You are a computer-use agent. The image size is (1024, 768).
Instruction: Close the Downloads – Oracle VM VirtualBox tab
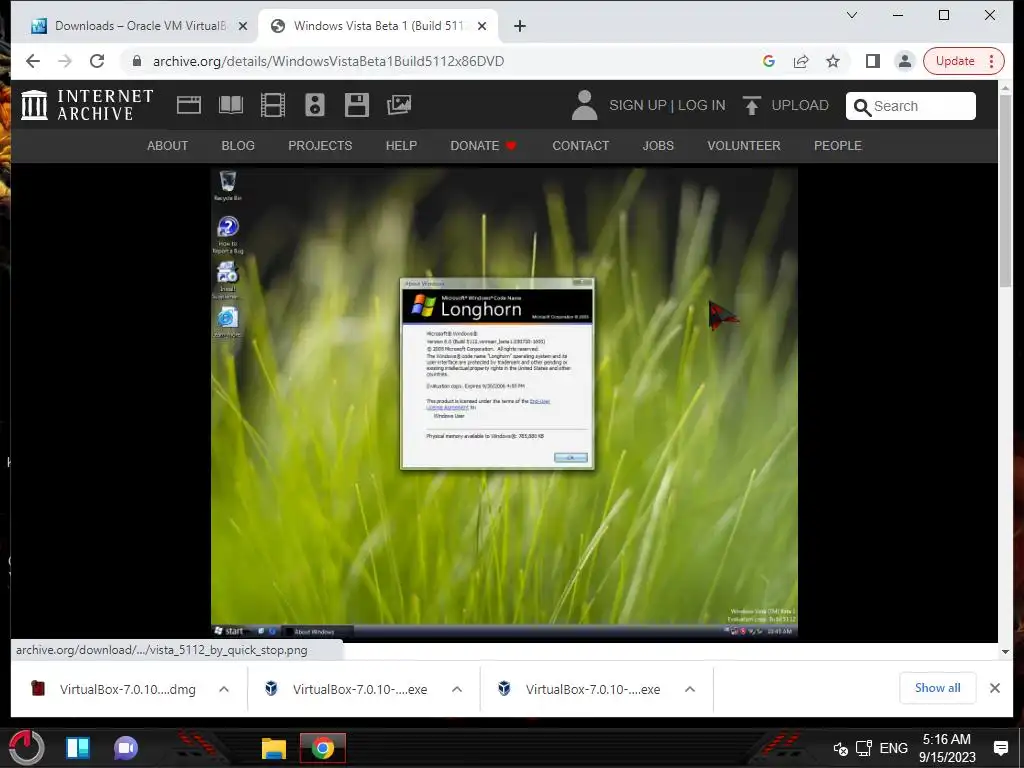(242, 26)
